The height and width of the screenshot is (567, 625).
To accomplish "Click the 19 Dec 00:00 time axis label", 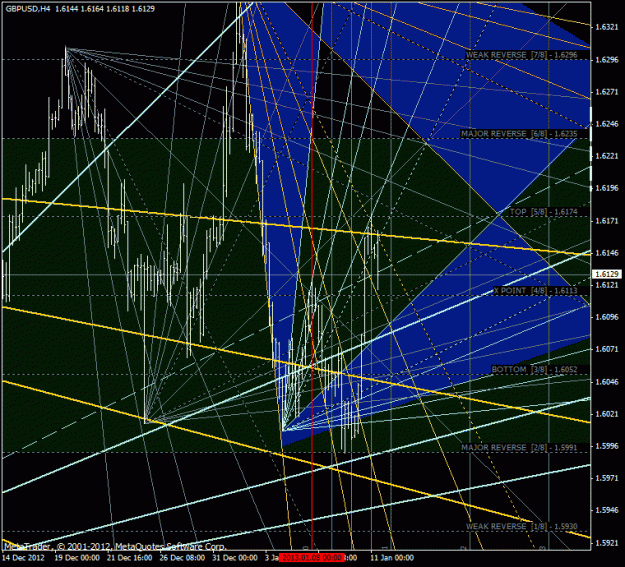I will tap(77, 557).
